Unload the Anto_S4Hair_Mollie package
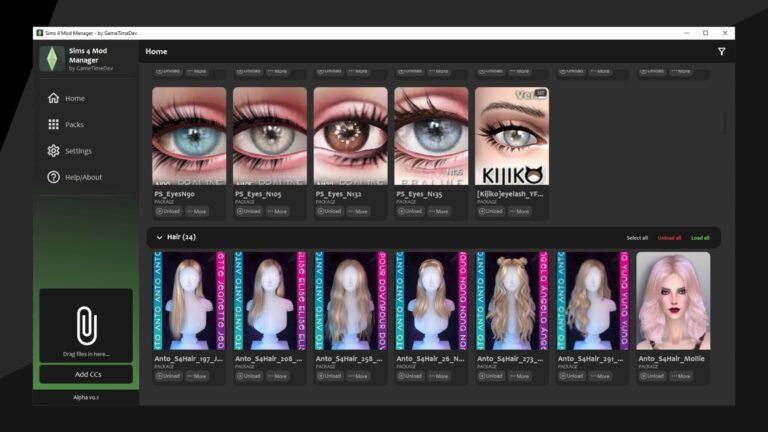Image resolution: width=768 pixels, height=432 pixels. click(x=651, y=376)
